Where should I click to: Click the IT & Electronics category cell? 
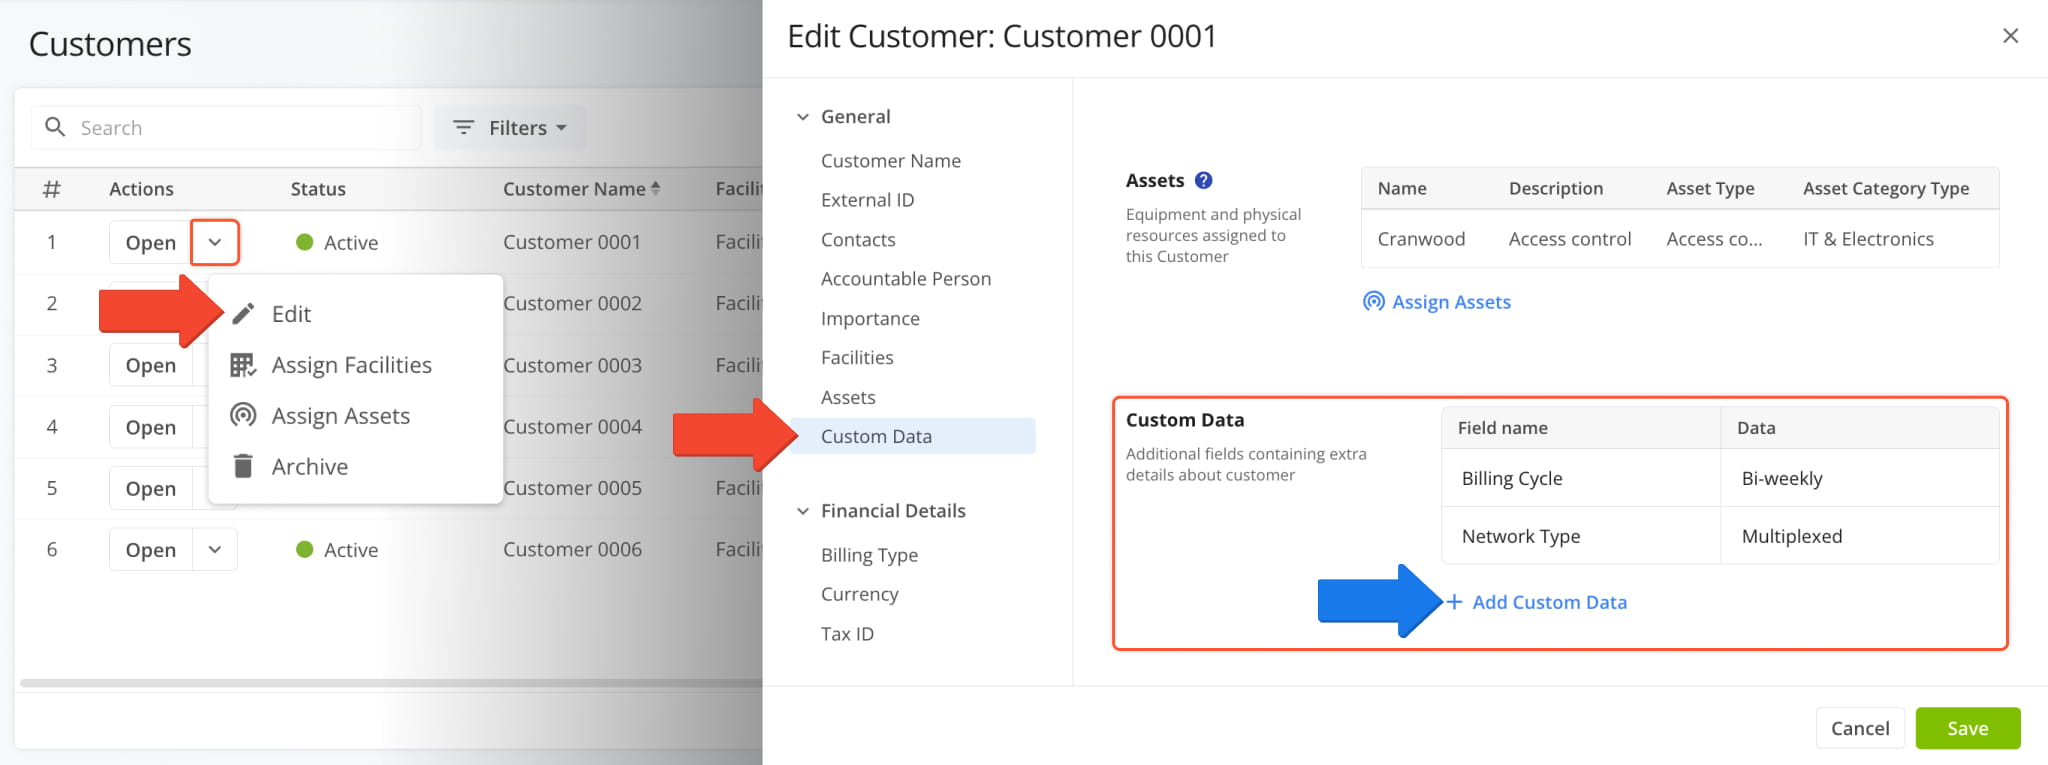pyautogui.click(x=1868, y=239)
